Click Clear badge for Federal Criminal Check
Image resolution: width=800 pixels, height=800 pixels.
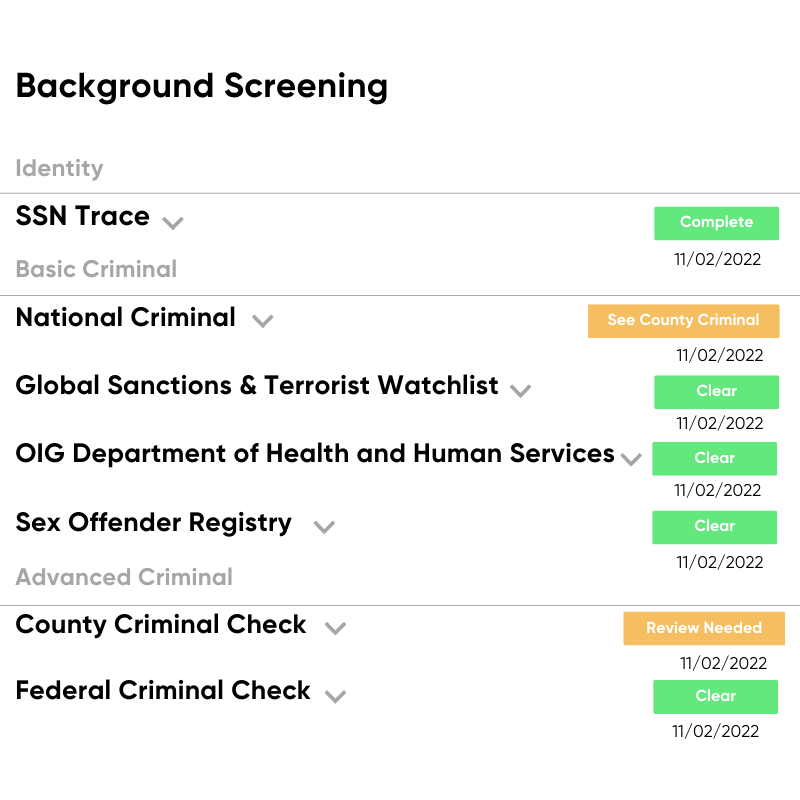(x=715, y=696)
